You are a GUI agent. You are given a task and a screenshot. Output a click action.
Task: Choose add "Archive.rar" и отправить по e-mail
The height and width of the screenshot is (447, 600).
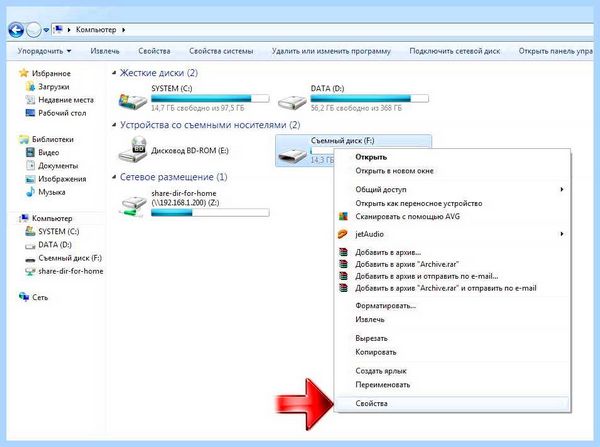pos(452,288)
